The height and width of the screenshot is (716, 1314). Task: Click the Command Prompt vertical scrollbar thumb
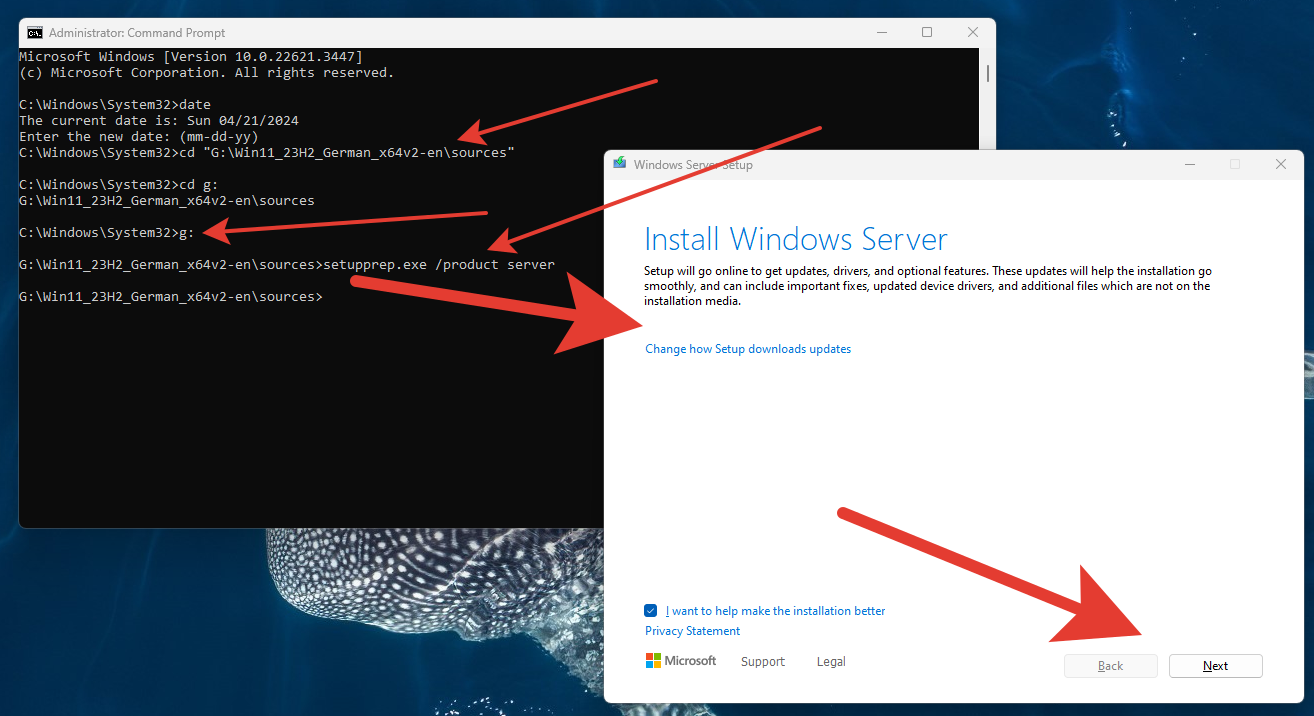pyautogui.click(x=988, y=73)
